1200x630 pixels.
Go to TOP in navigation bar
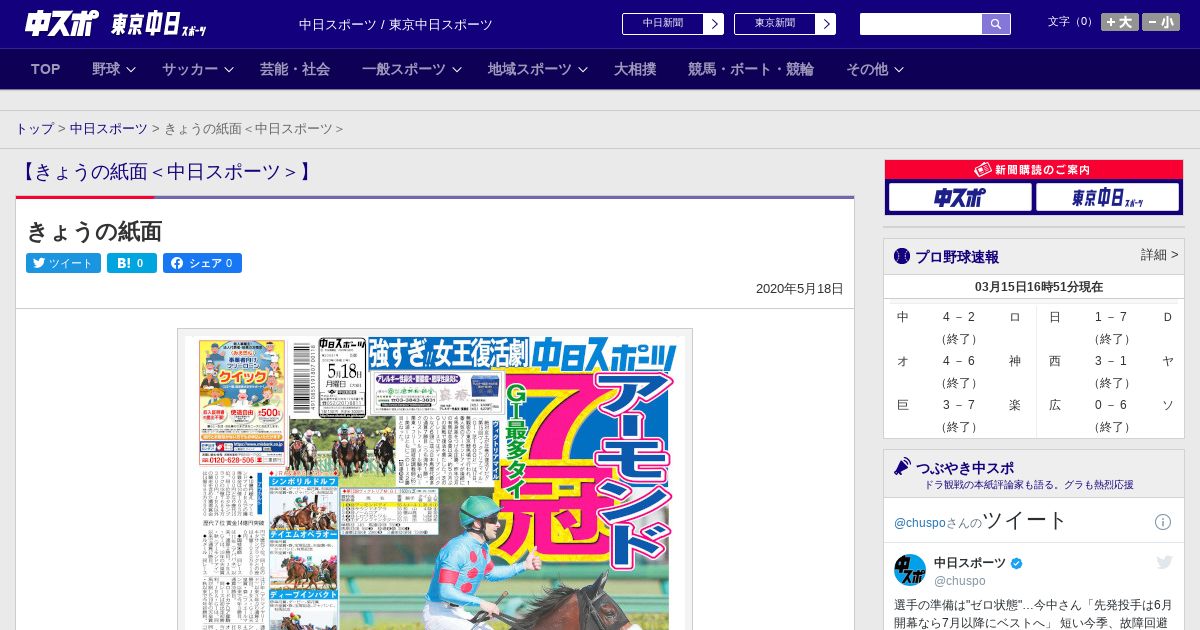(46, 69)
